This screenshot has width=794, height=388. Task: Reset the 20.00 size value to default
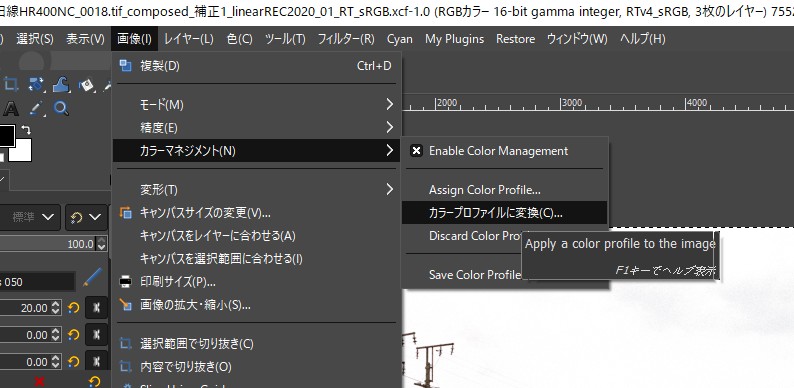click(x=73, y=307)
